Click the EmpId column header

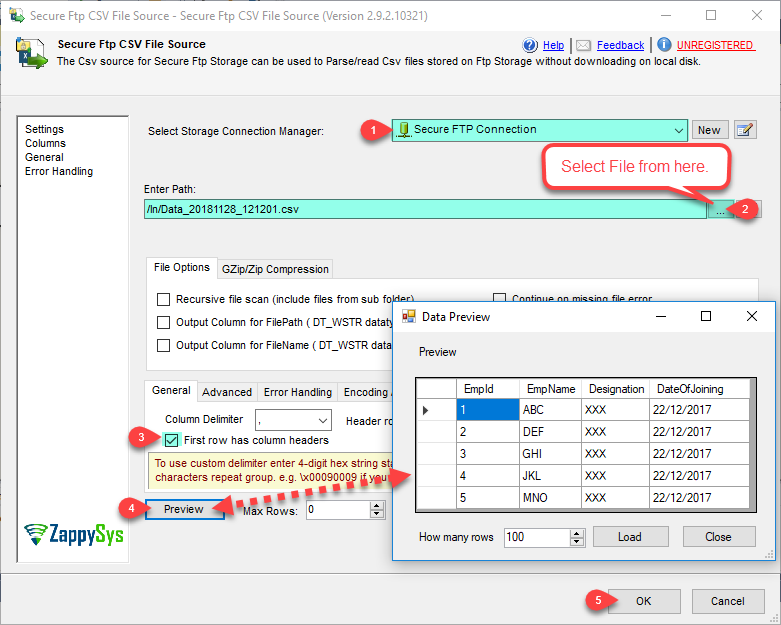point(488,389)
